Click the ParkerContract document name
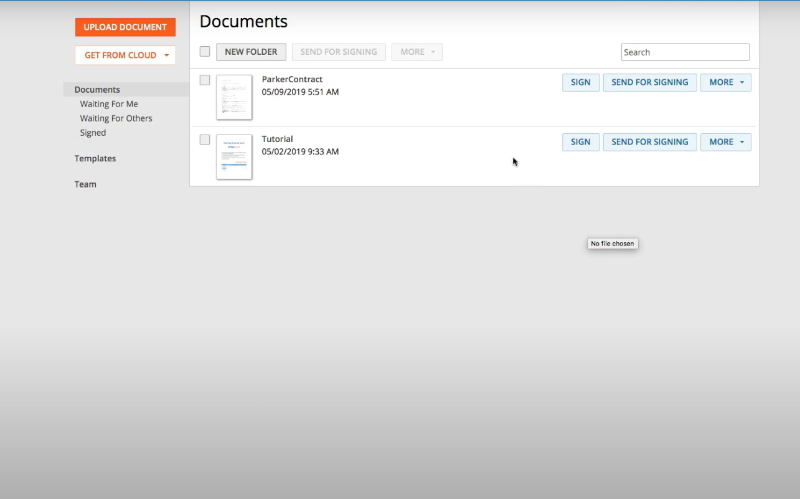 pos(292,79)
